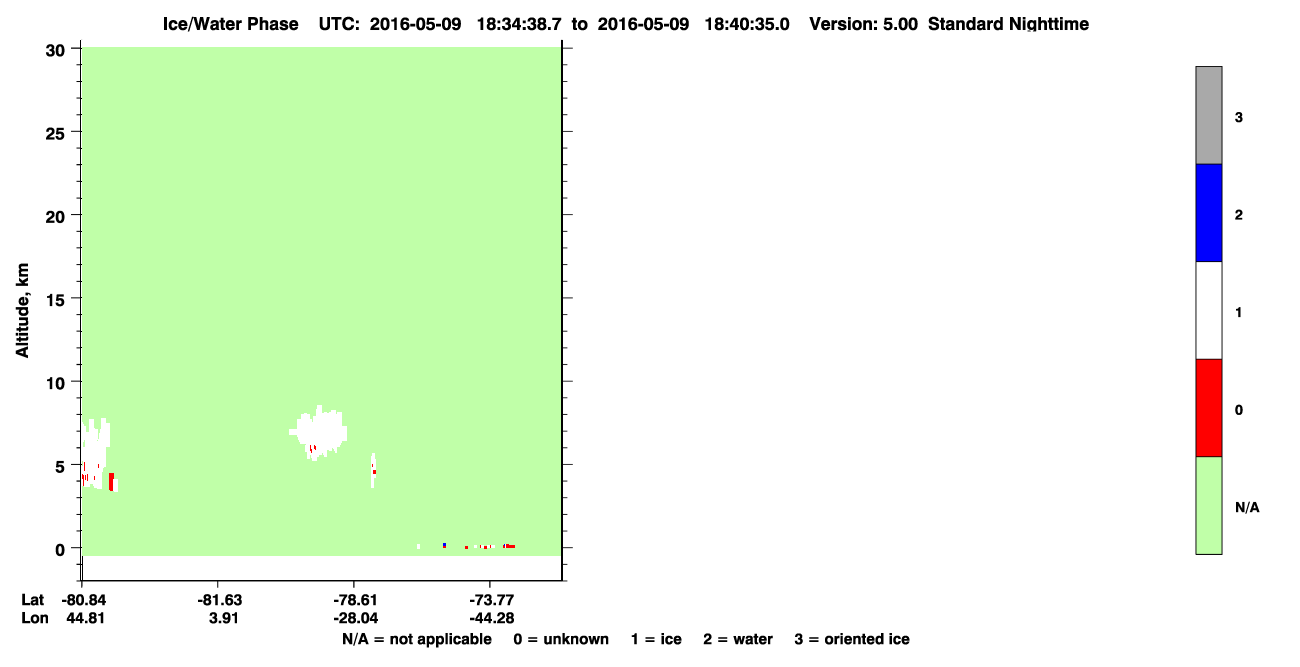The width and height of the screenshot is (1300, 667).
Task: Click the 'Lat' row label
Action: point(32,600)
